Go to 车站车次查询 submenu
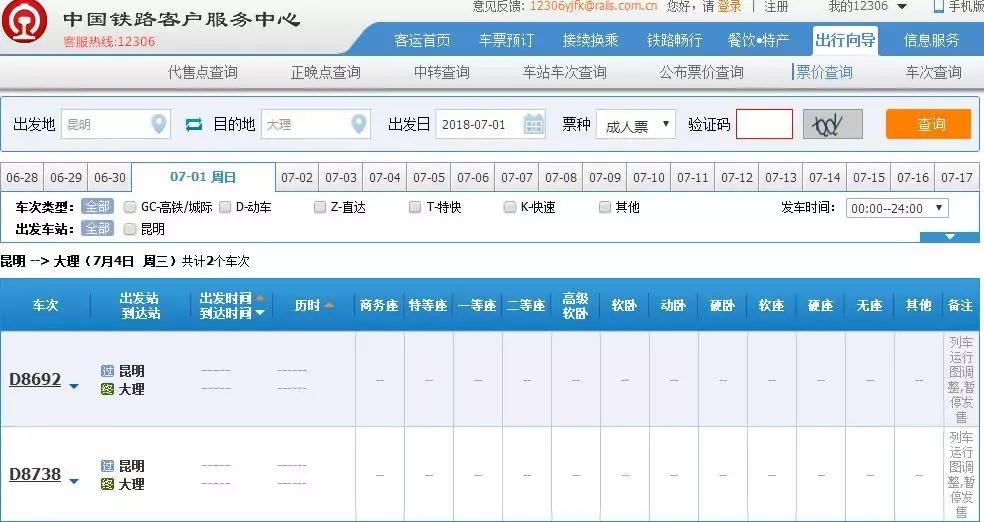Image resolution: width=984 pixels, height=522 pixels. [565, 73]
